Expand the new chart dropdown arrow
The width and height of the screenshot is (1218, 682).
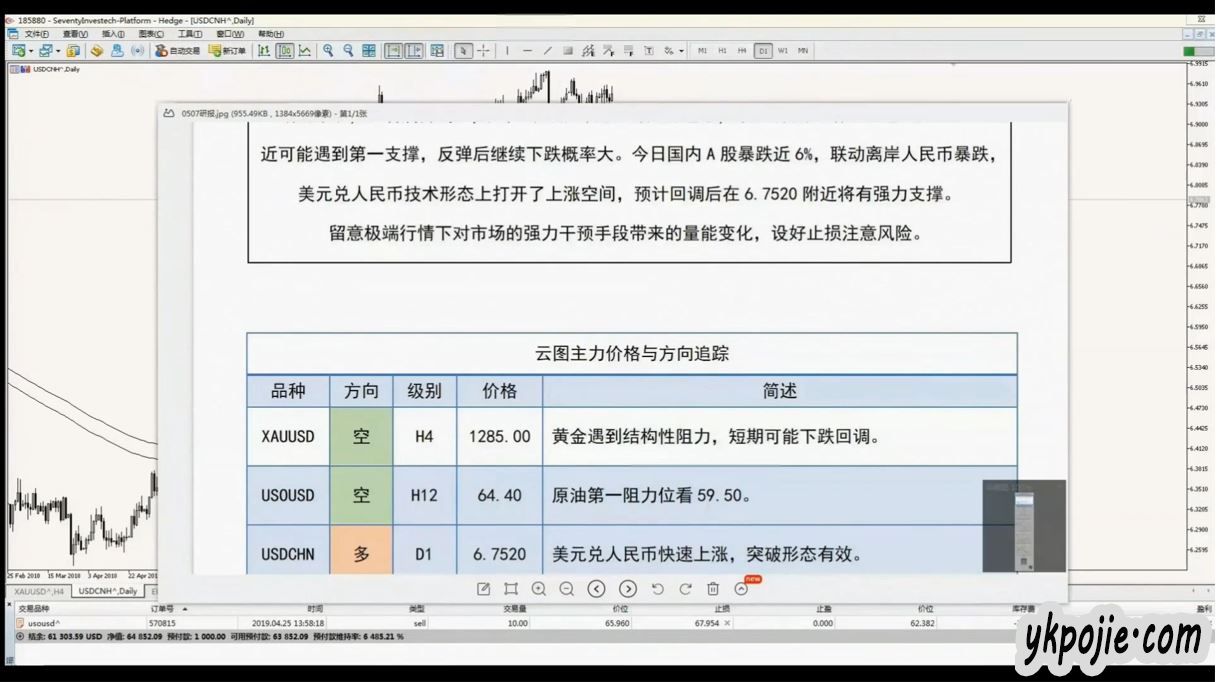click(x=31, y=51)
